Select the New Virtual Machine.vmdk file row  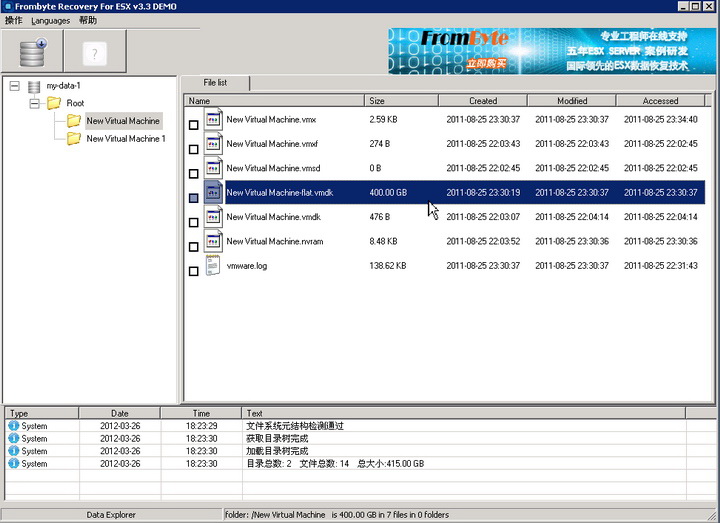click(x=444, y=217)
